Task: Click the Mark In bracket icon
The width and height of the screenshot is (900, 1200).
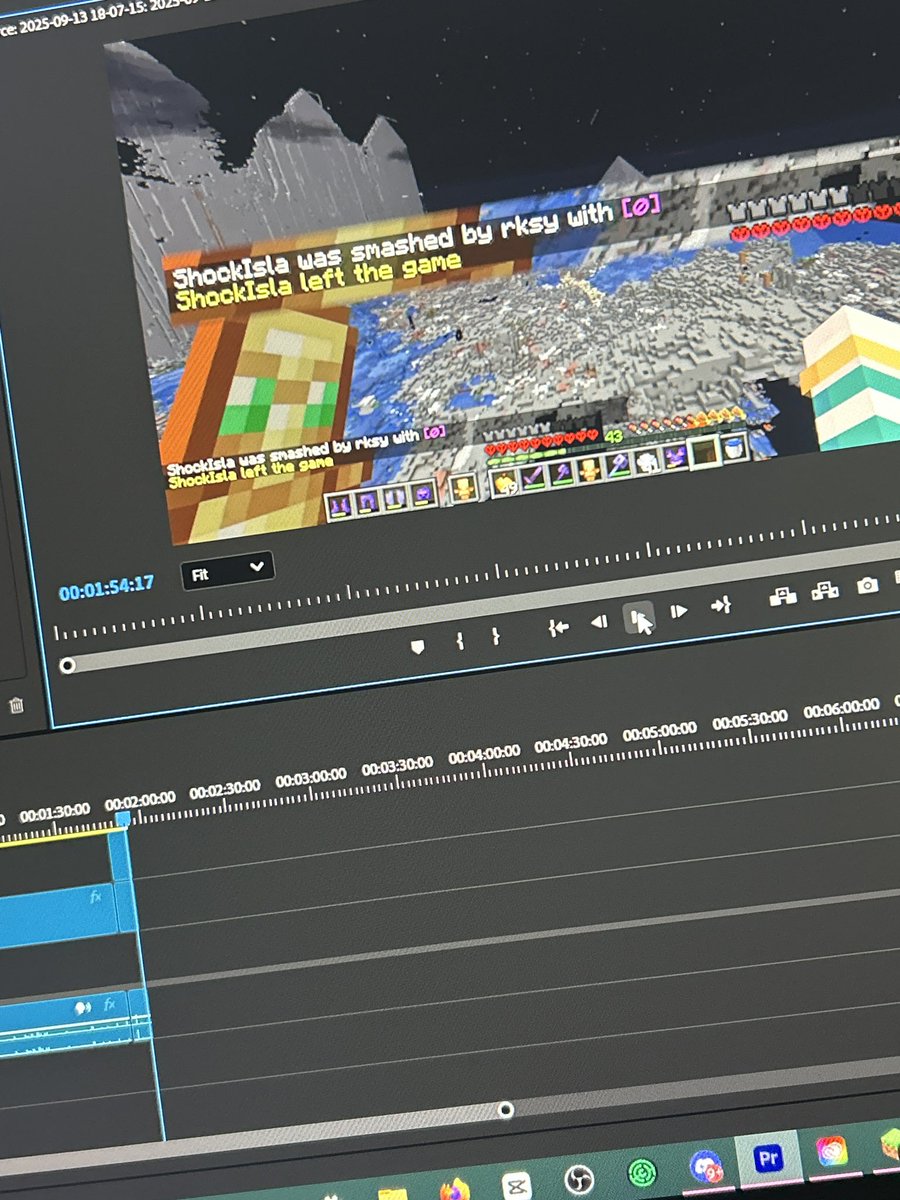Action: point(460,641)
